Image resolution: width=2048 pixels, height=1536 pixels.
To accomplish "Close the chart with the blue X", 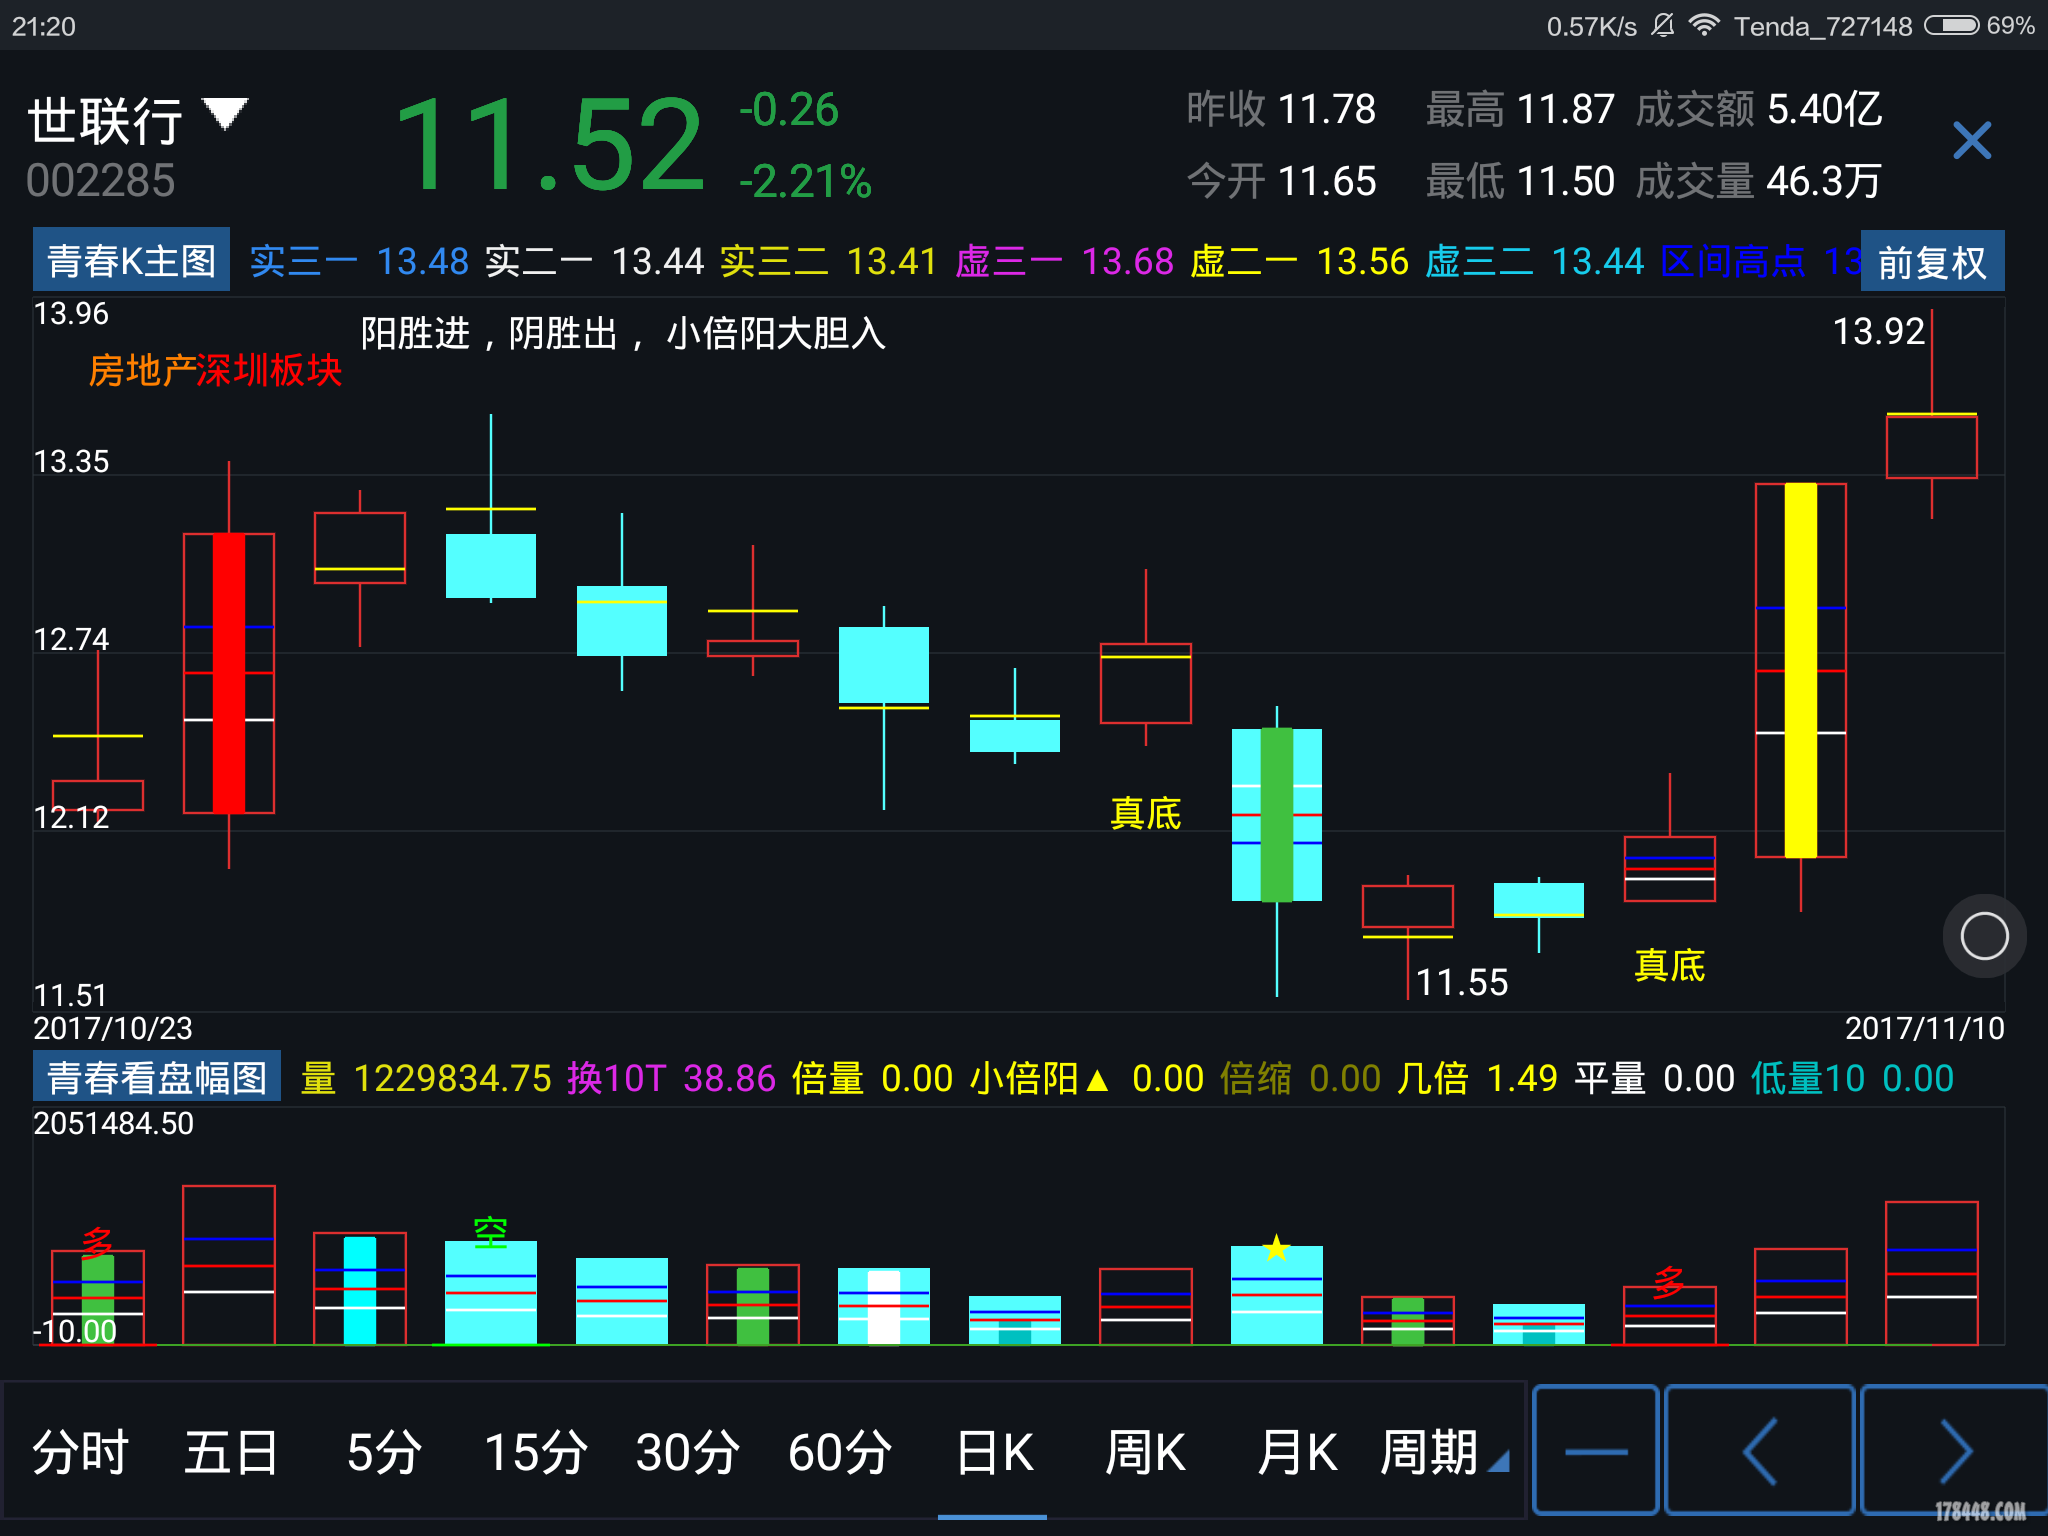I will [1972, 140].
